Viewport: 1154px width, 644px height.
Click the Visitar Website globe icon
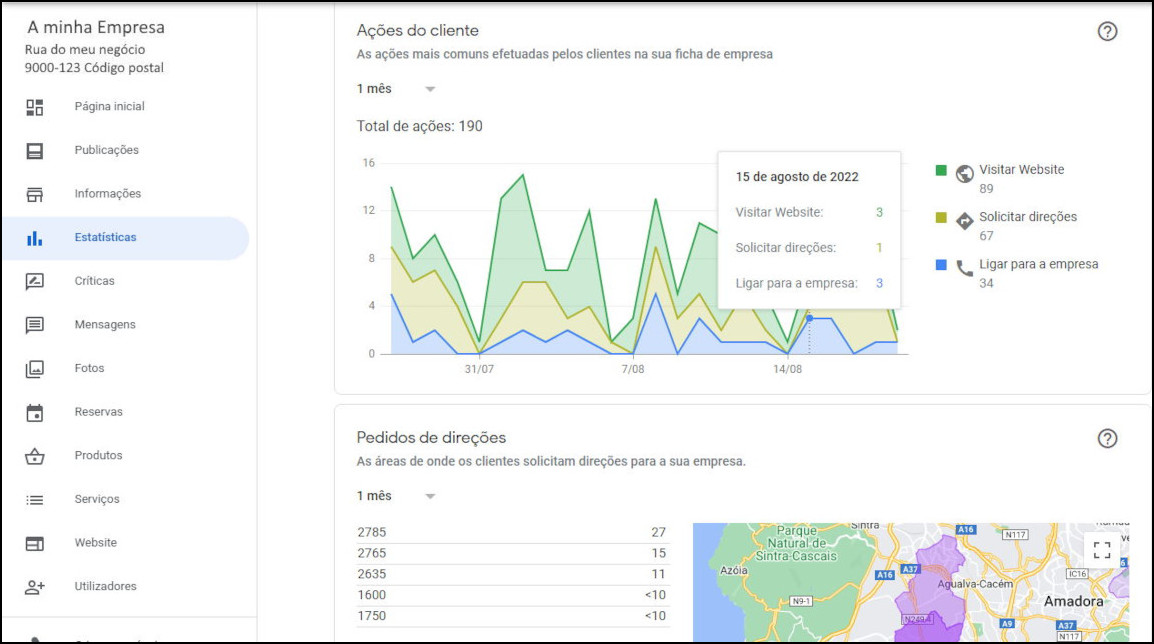(964, 174)
